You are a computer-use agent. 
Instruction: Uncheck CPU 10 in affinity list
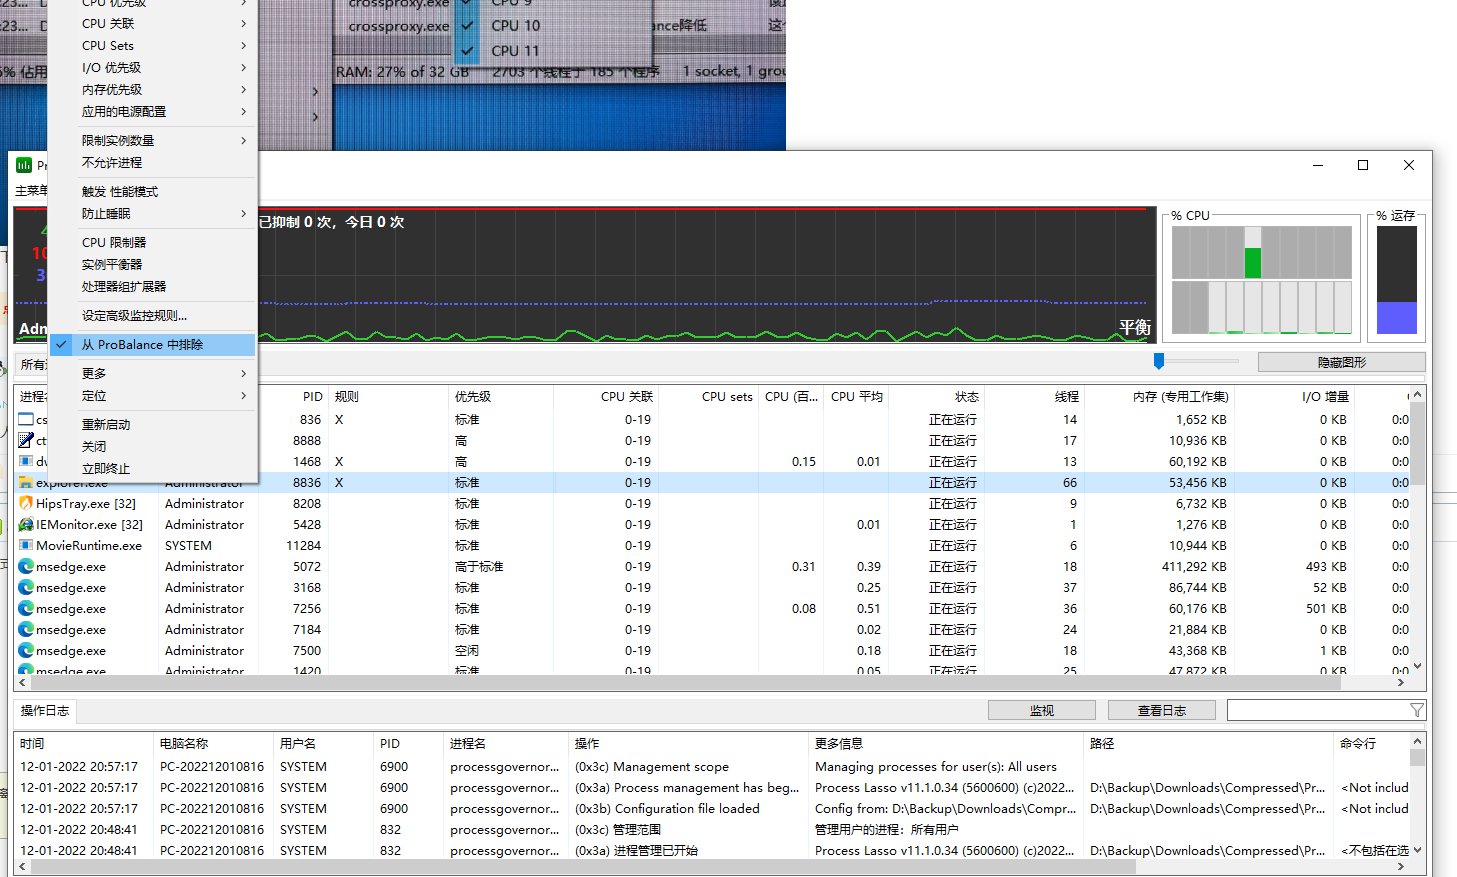pos(467,25)
